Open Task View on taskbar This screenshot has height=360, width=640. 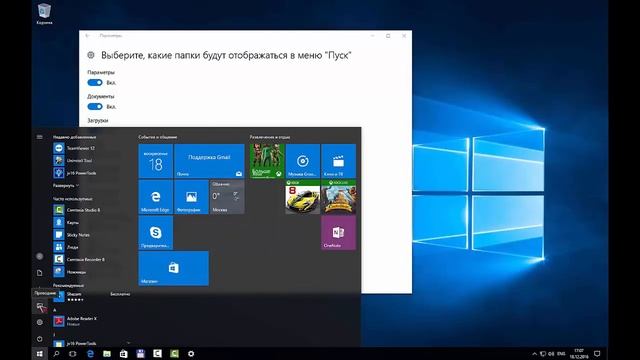coord(73,354)
